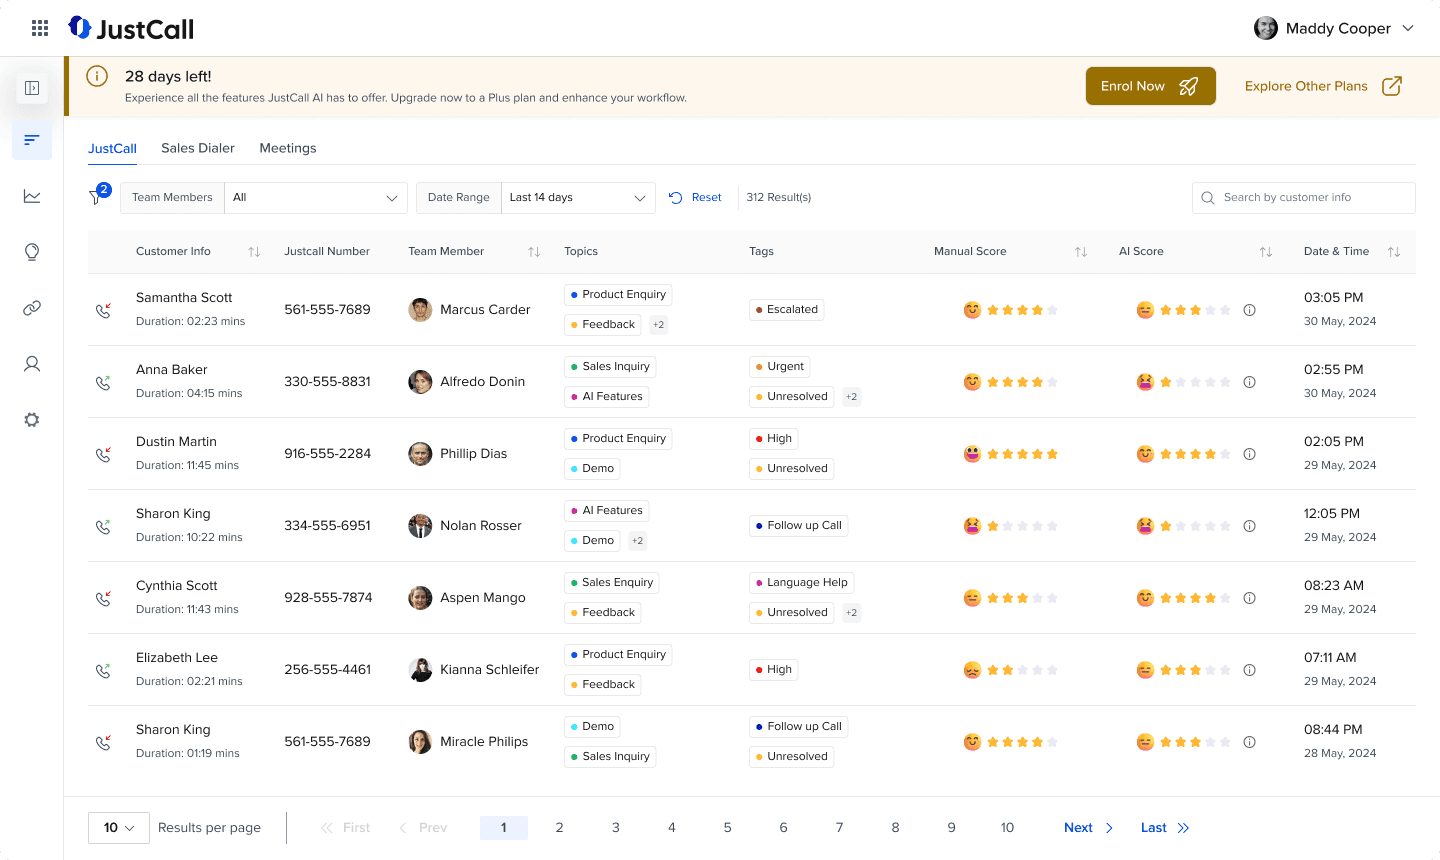This screenshot has height=860, width=1440.
Task: Click the Enrol Now button
Action: coord(1151,86)
